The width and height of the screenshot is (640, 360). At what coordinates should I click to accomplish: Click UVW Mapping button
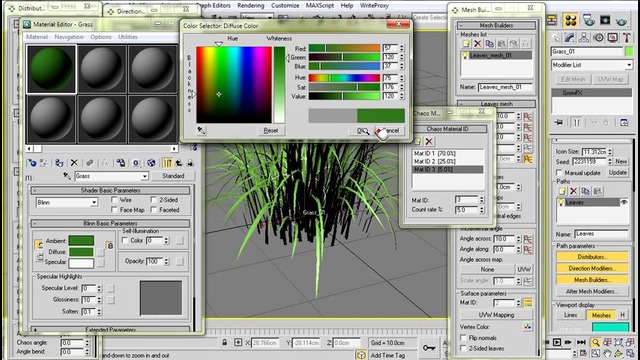pyautogui.click(x=496, y=315)
